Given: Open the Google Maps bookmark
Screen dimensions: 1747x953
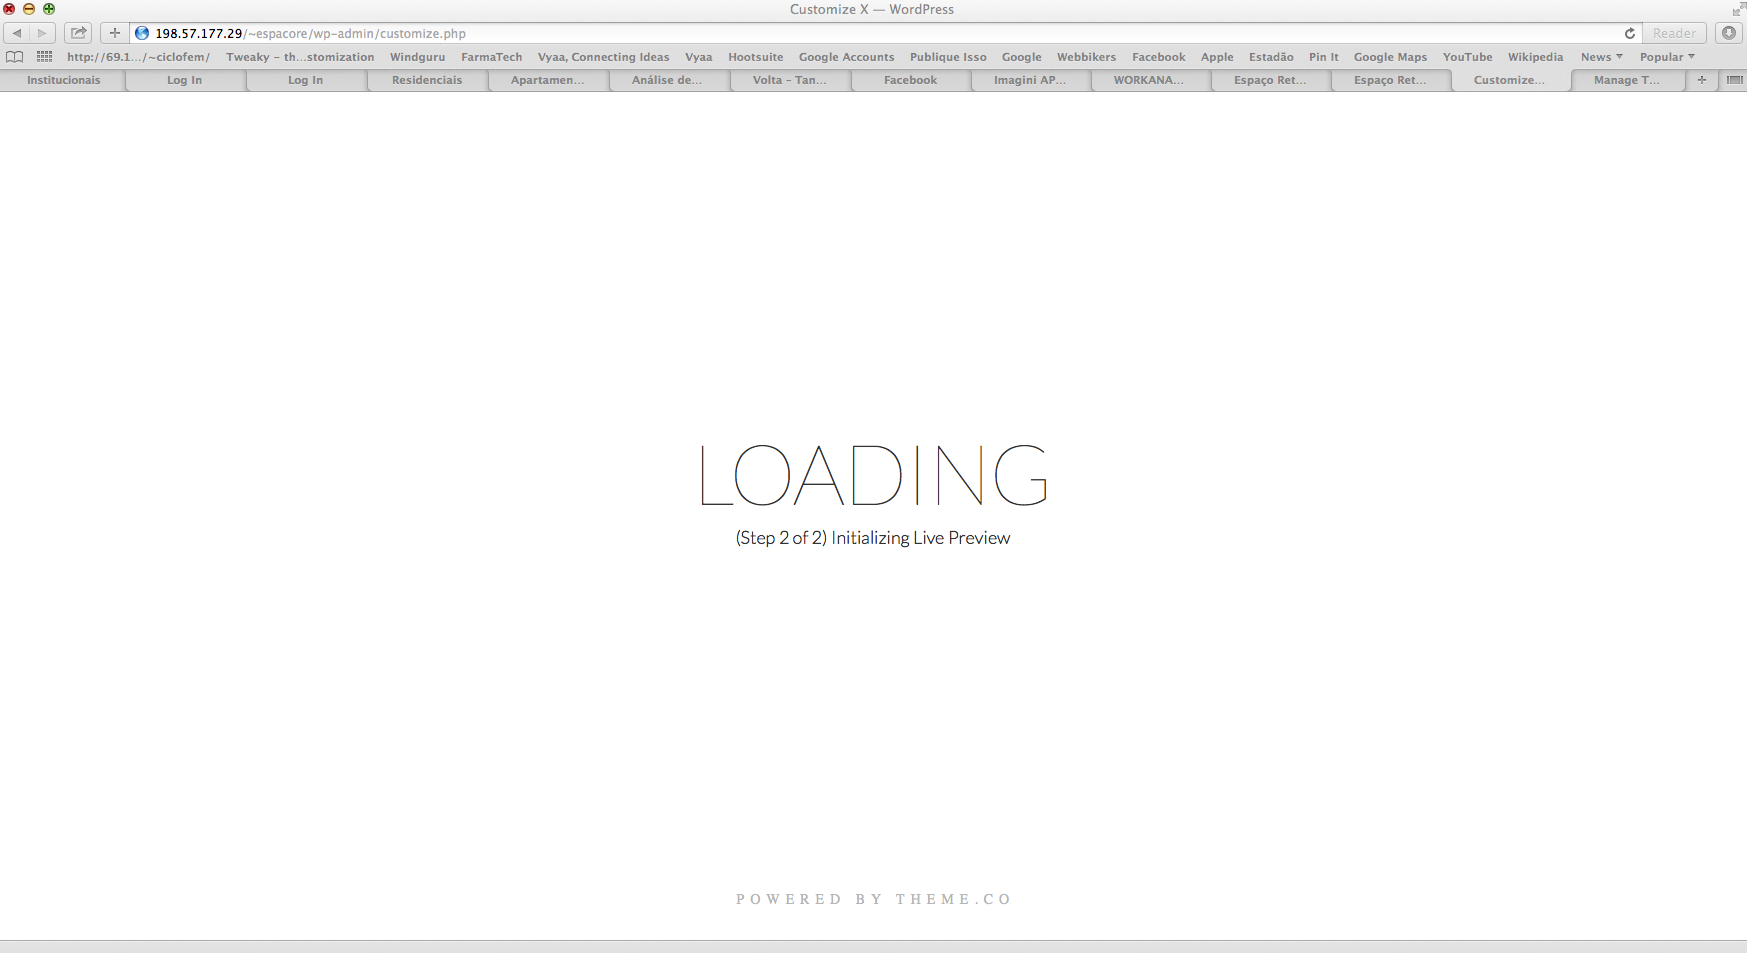Looking at the screenshot, I should pyautogui.click(x=1390, y=57).
